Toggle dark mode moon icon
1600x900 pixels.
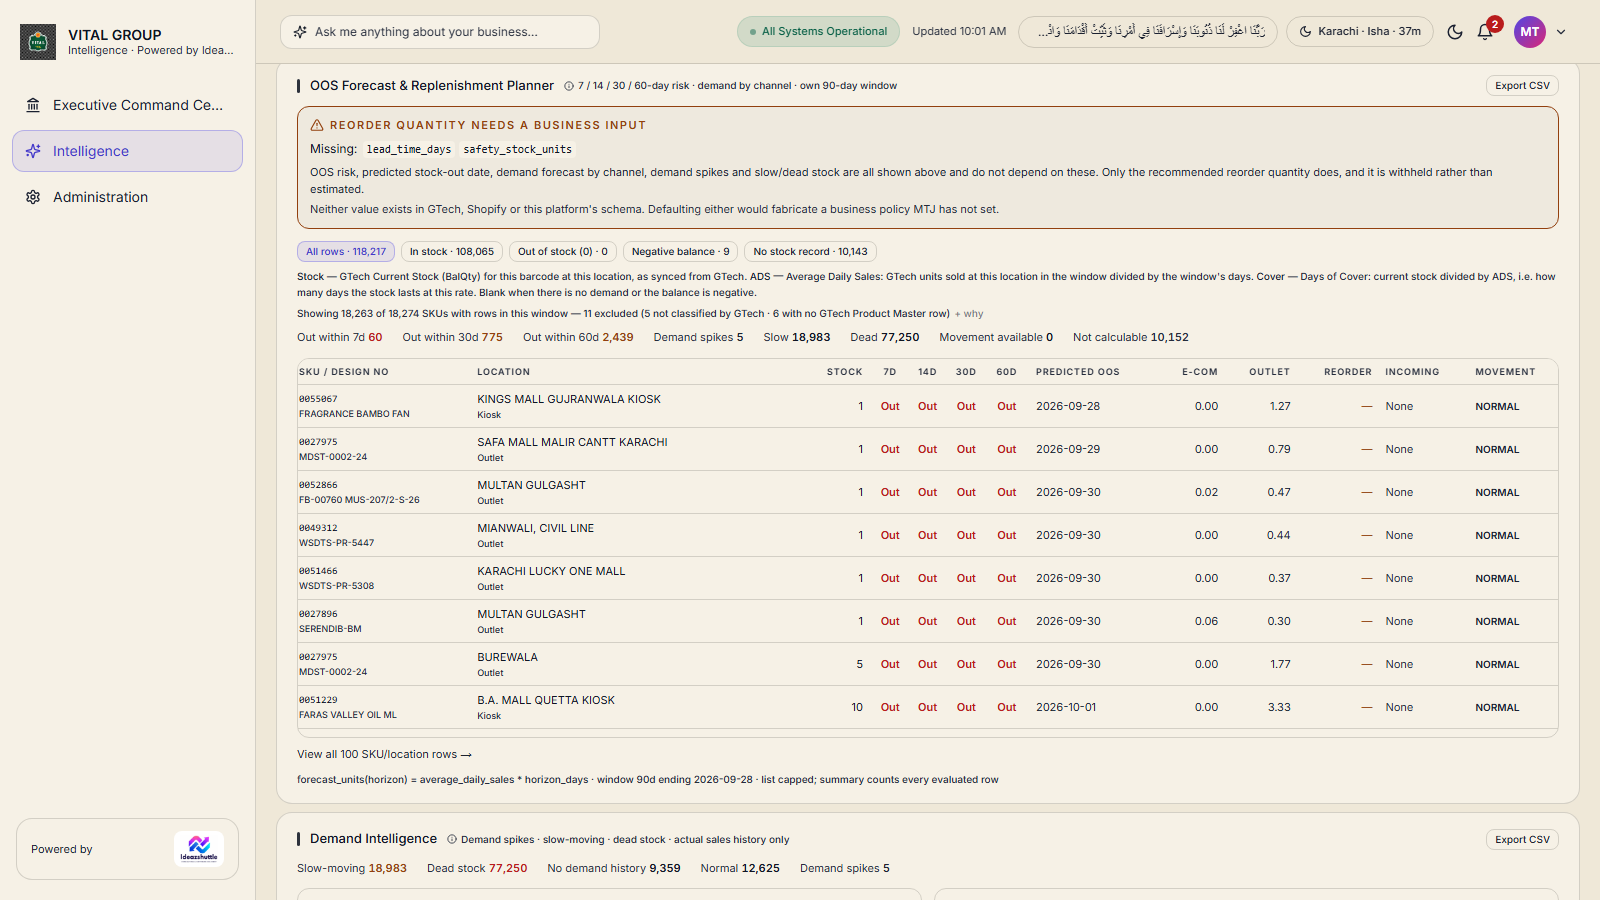click(1455, 32)
